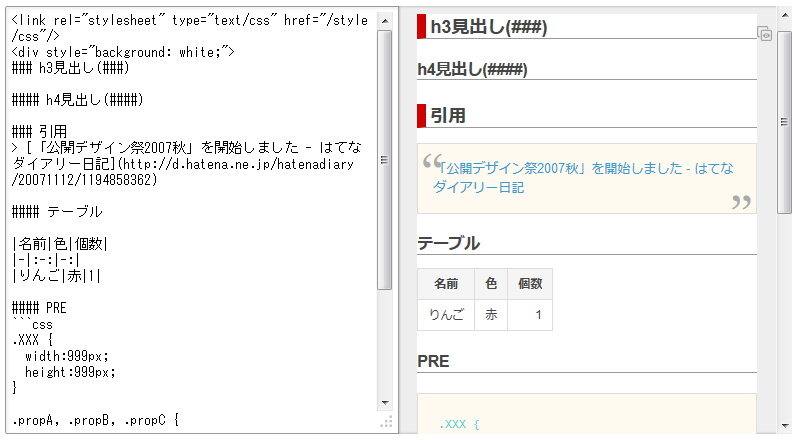Click the markdown source text area
Screen dimensions: 800x440
pos(192,220)
